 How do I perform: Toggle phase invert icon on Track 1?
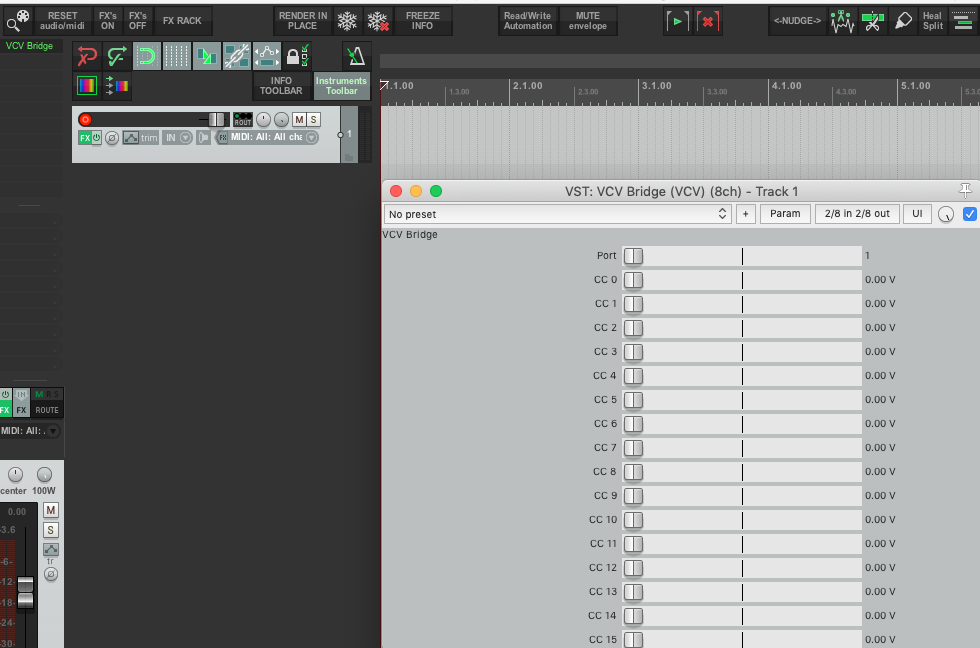[112, 137]
